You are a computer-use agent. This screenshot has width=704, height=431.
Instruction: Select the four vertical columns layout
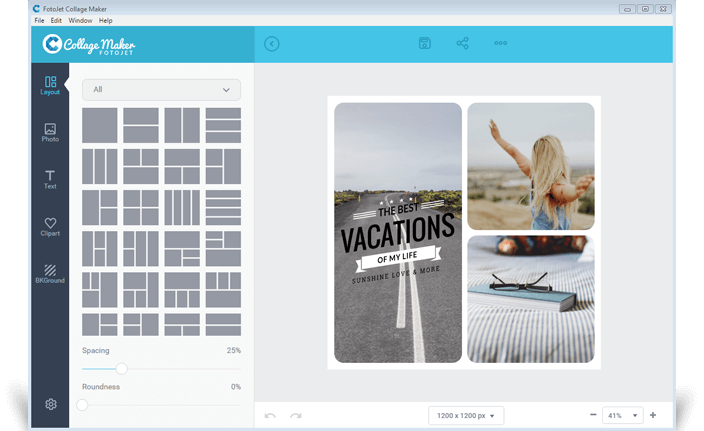tap(182, 207)
